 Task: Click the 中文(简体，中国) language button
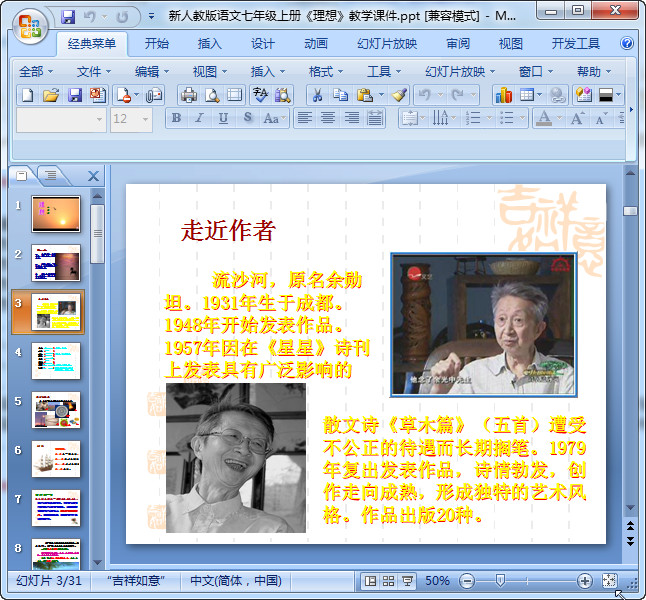click(x=236, y=581)
